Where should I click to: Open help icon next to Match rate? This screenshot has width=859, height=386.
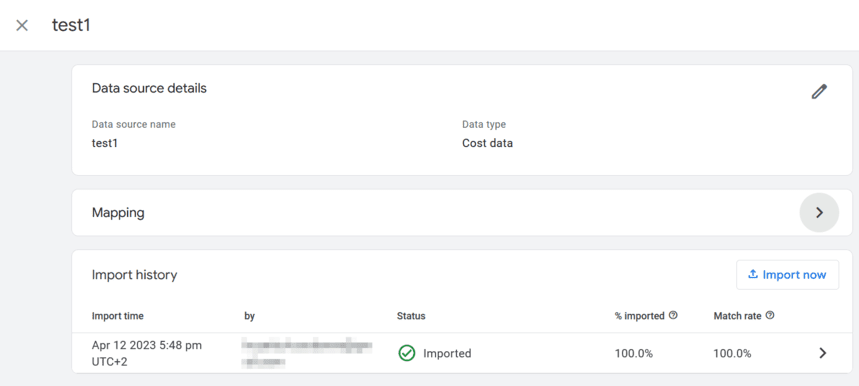[770, 315]
